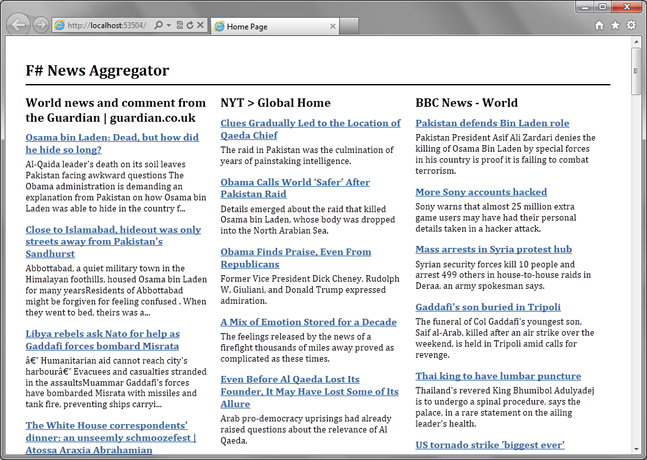The height and width of the screenshot is (460, 647).
Task: Open 'Even Before Al Qaeda Lost Its Founder'
Action: pyautogui.click(x=309, y=392)
